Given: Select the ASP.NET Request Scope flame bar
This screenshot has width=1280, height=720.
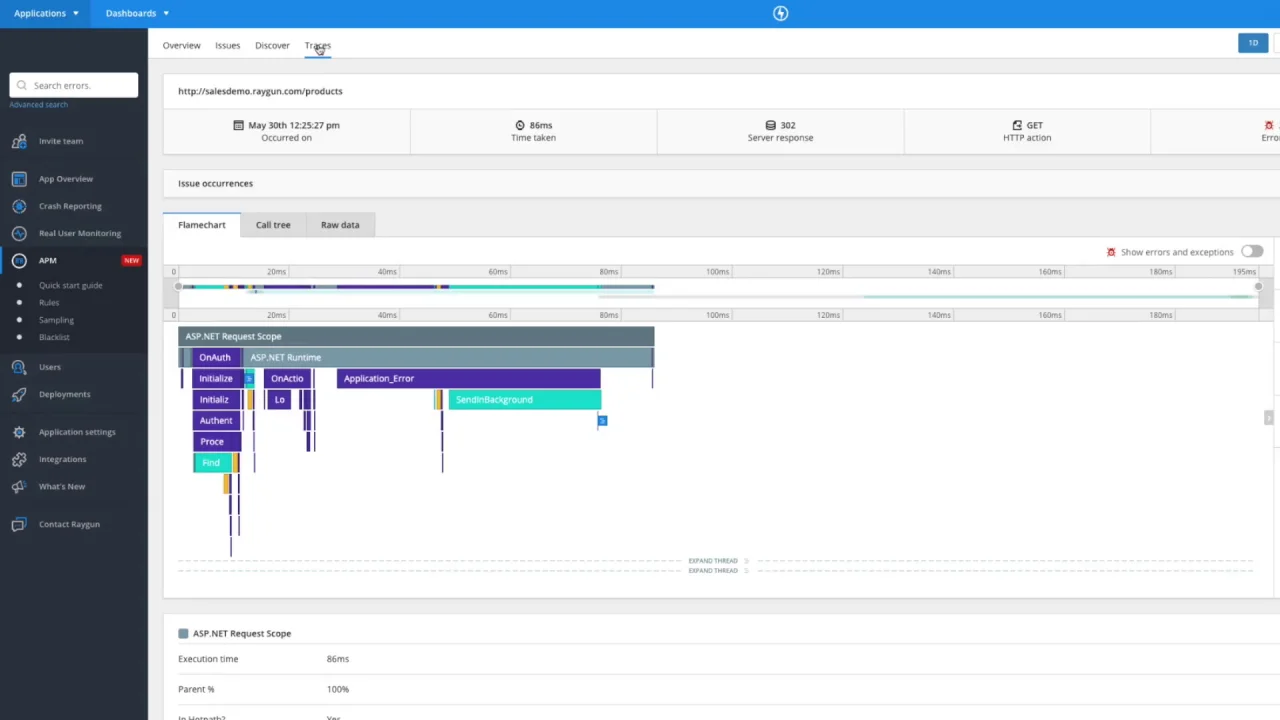Looking at the screenshot, I should pyautogui.click(x=416, y=336).
